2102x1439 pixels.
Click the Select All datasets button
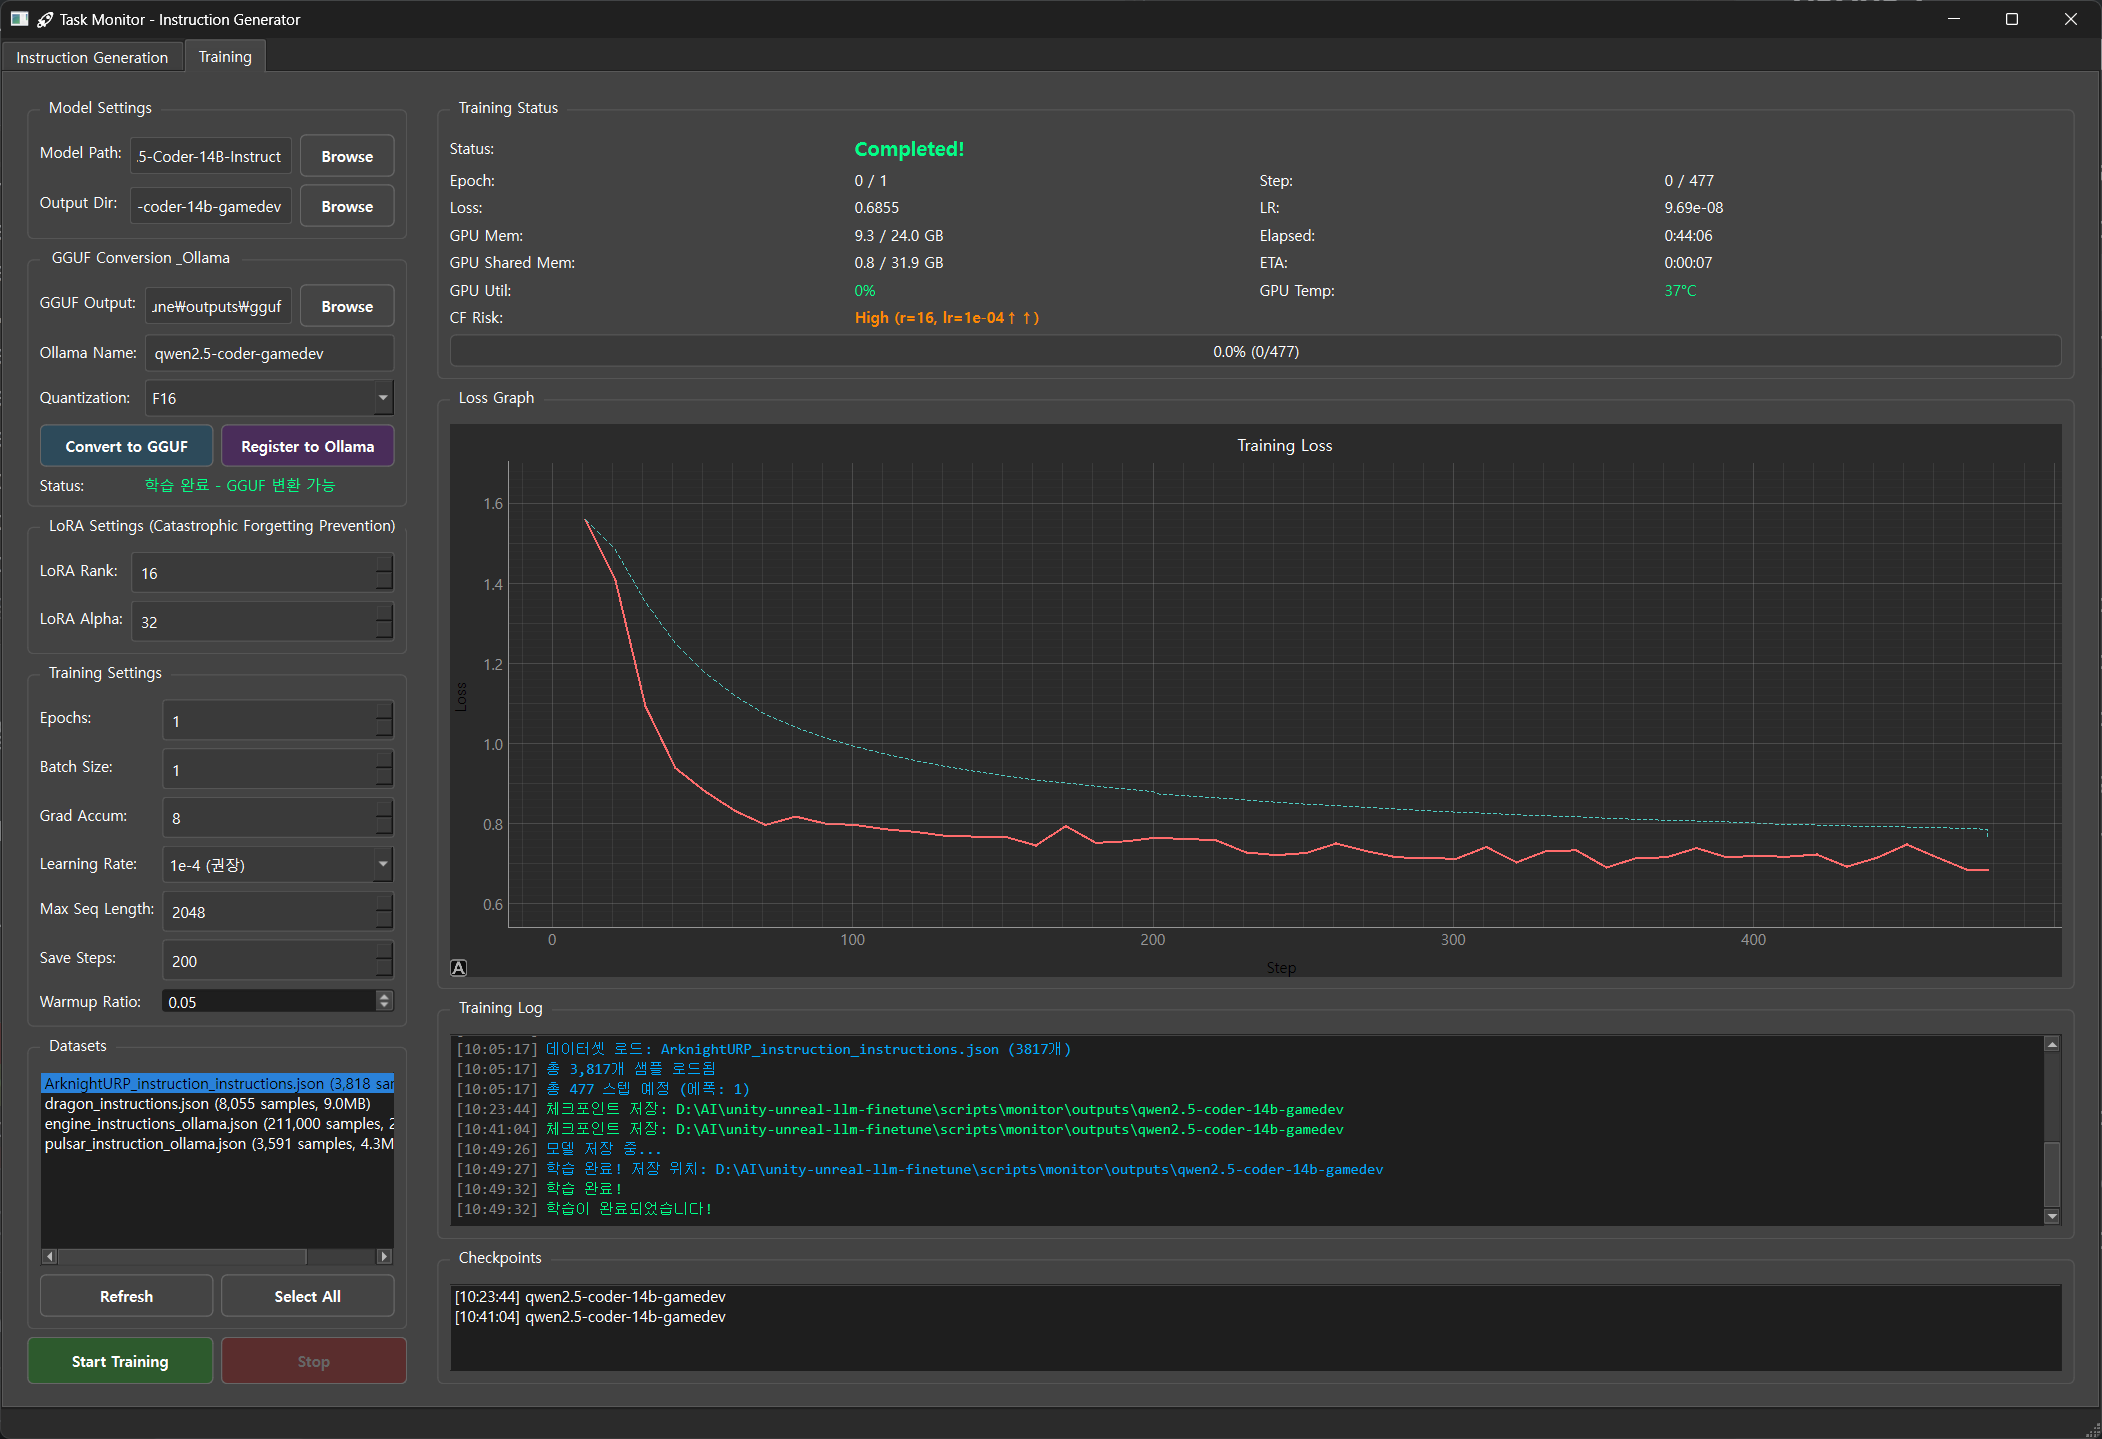click(x=307, y=1296)
